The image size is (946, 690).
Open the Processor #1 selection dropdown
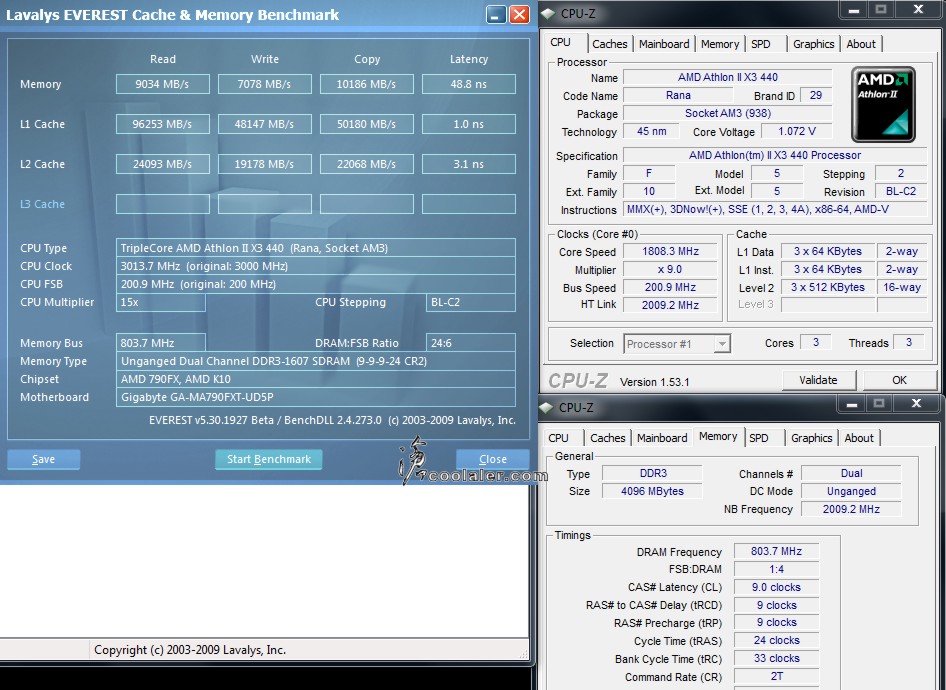[x=722, y=344]
